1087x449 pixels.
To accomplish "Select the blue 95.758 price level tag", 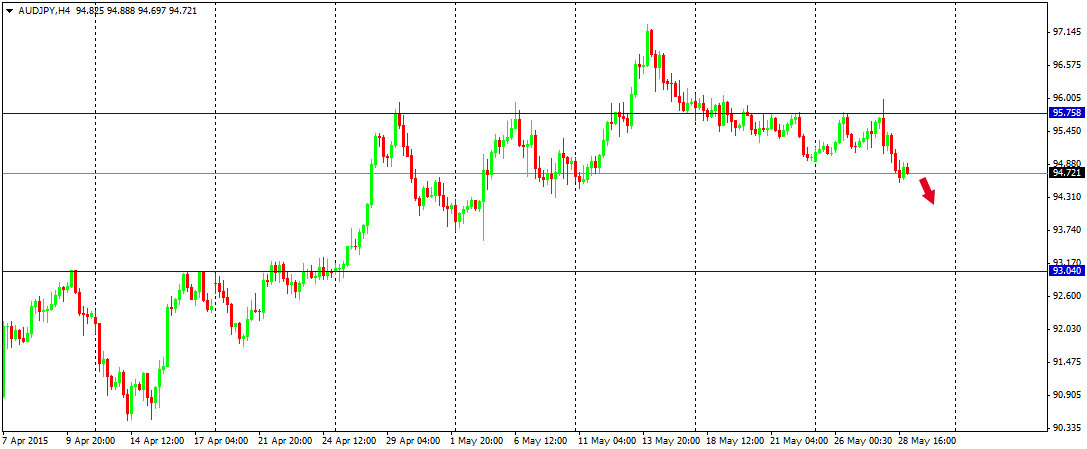I will coord(1067,113).
